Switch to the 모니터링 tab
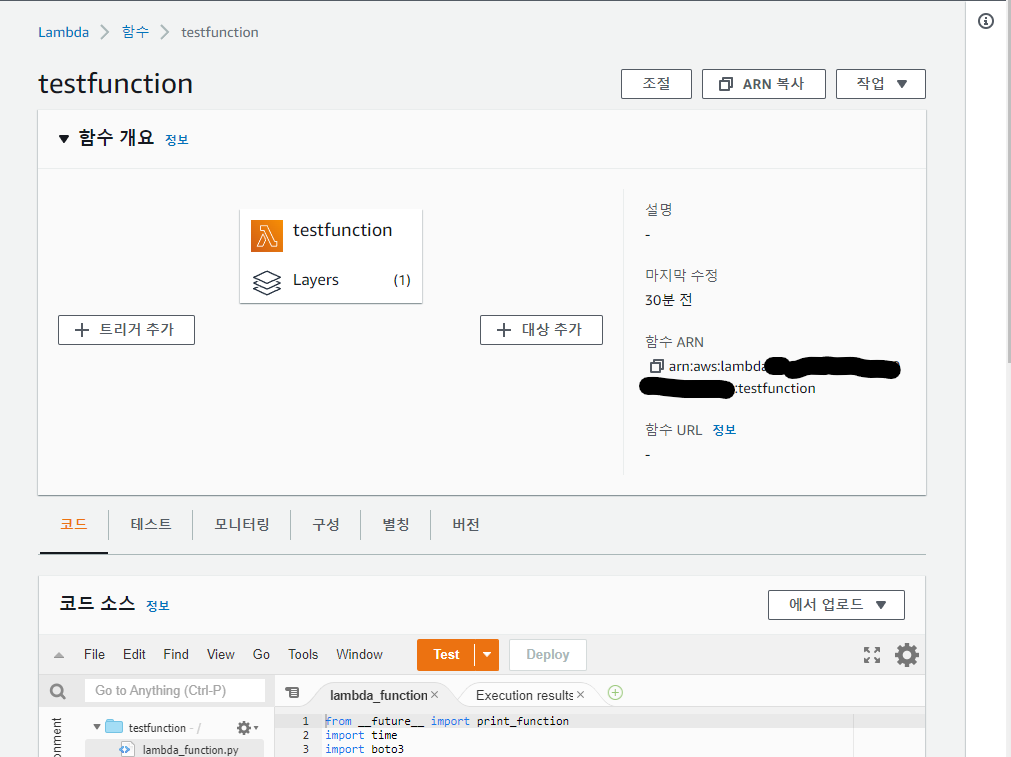Screen dimensions: 1011x757 242,524
